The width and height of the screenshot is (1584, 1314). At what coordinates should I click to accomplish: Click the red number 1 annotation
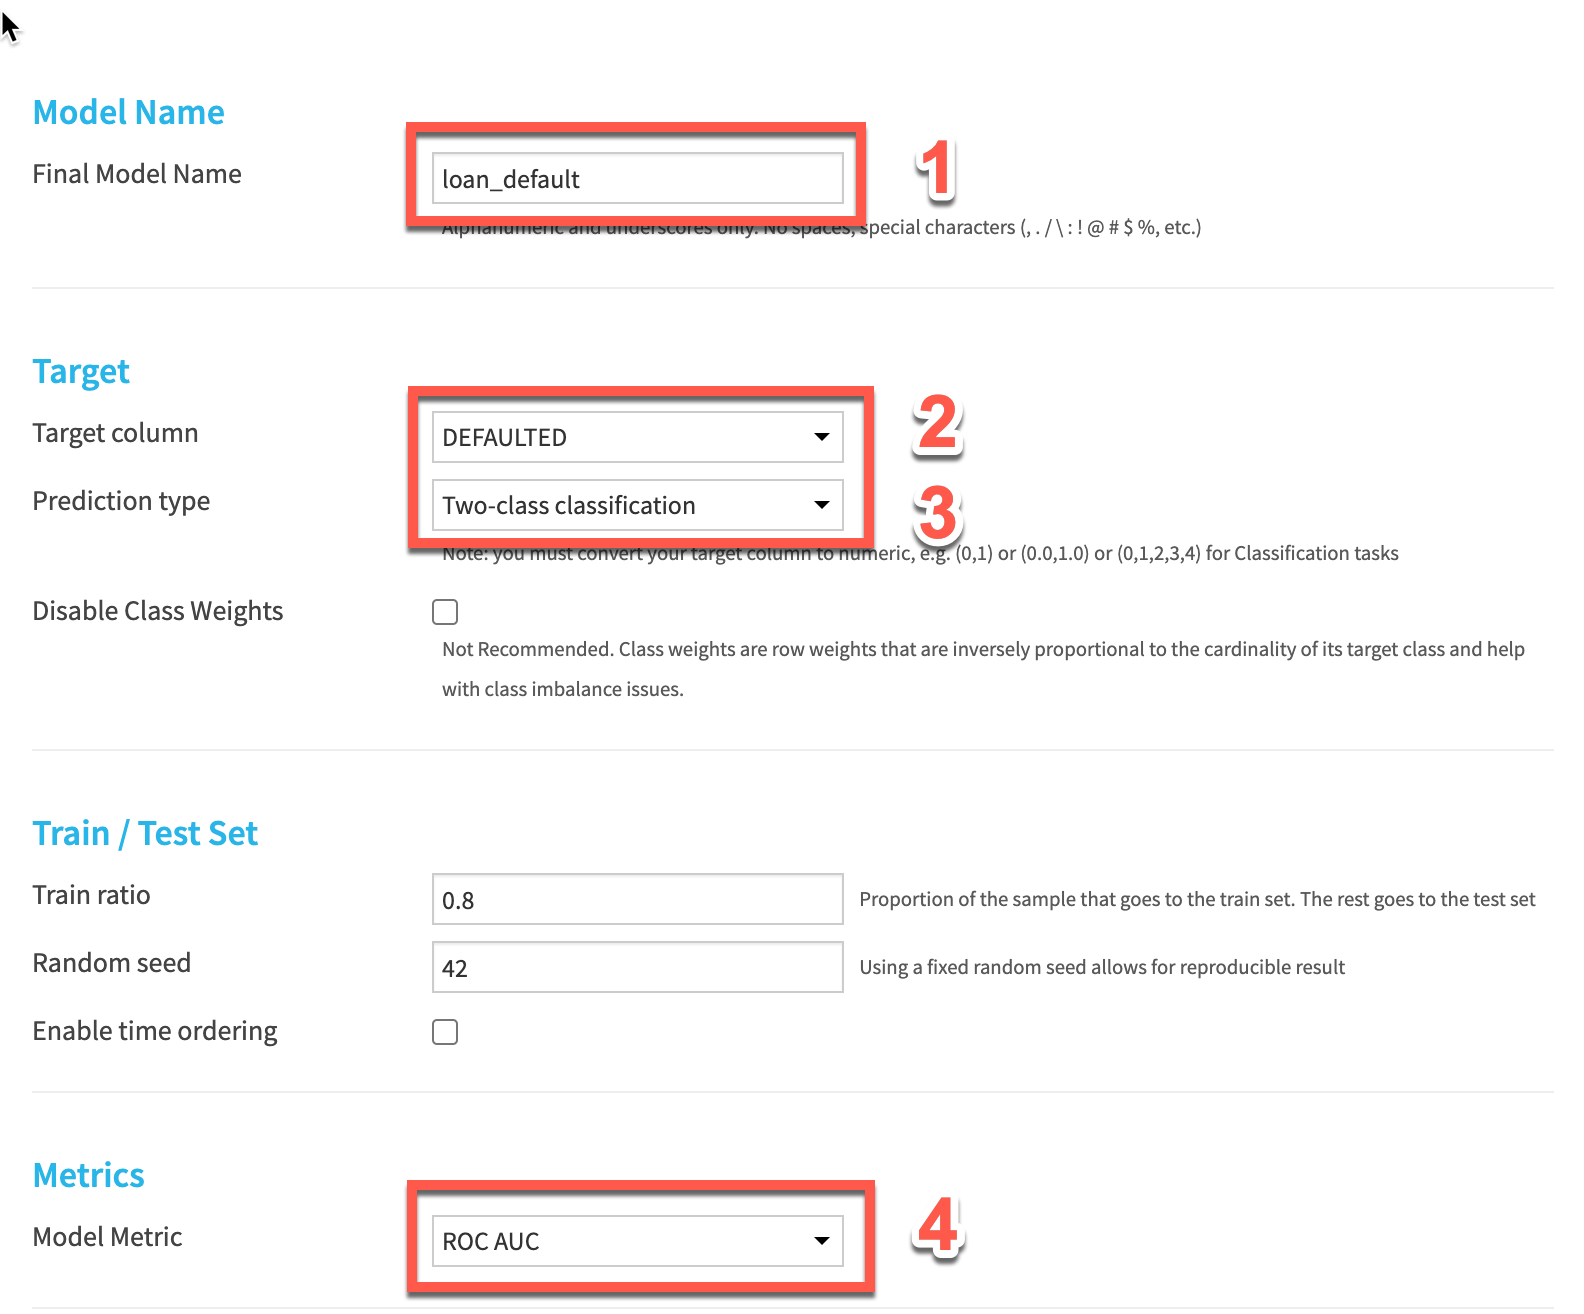click(x=935, y=169)
